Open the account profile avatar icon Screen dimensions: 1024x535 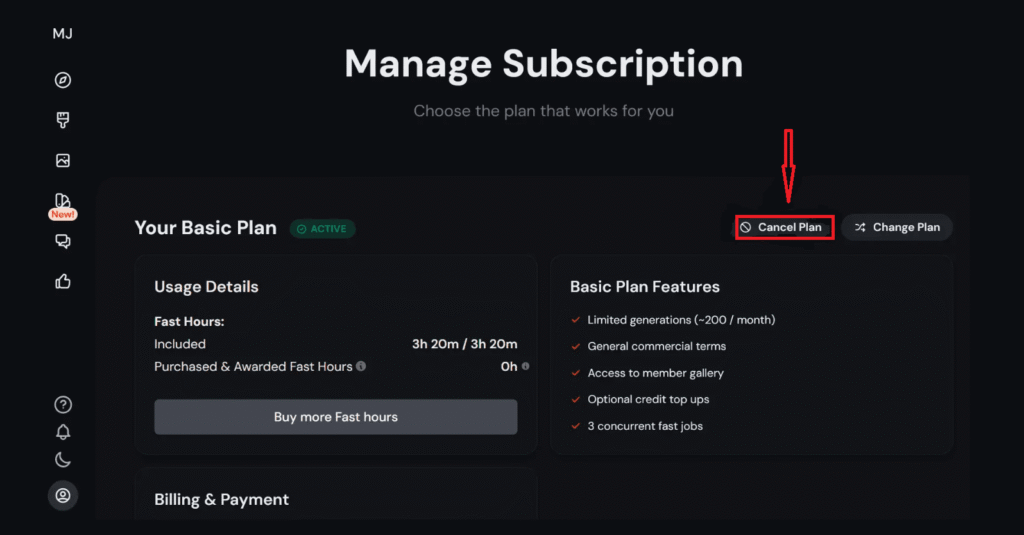click(63, 495)
